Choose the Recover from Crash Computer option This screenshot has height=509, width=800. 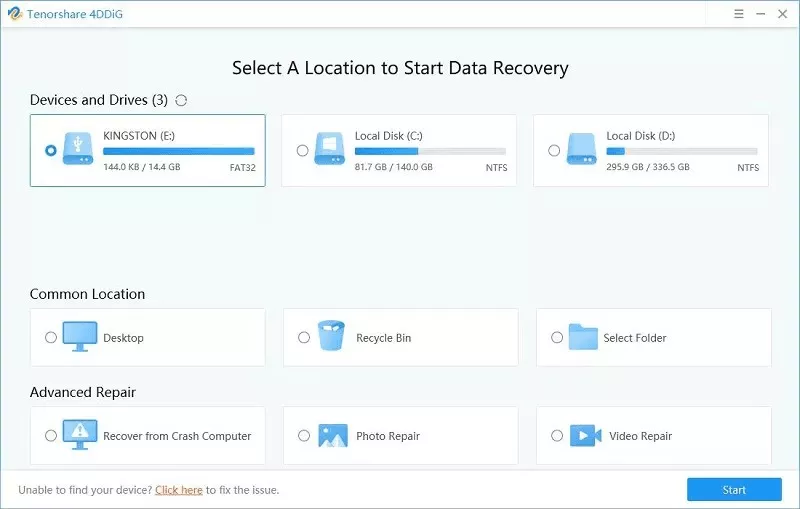coord(51,435)
